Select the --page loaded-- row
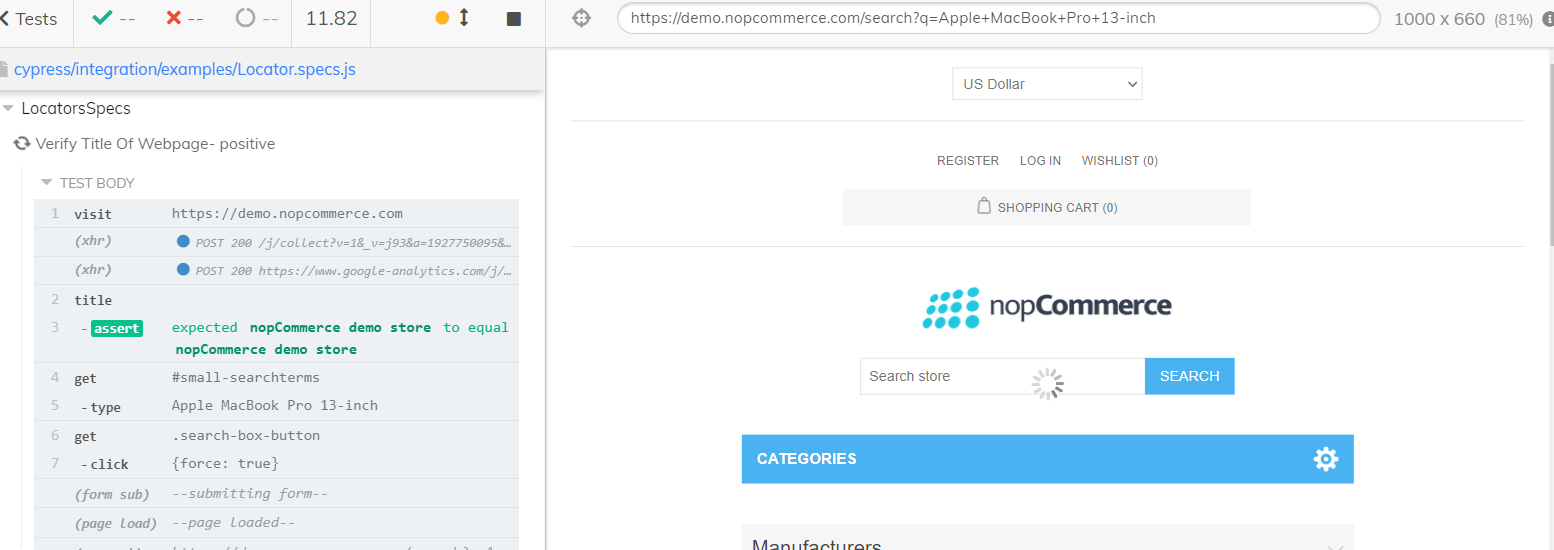Viewport: 1554px width, 550px height. [x=277, y=523]
